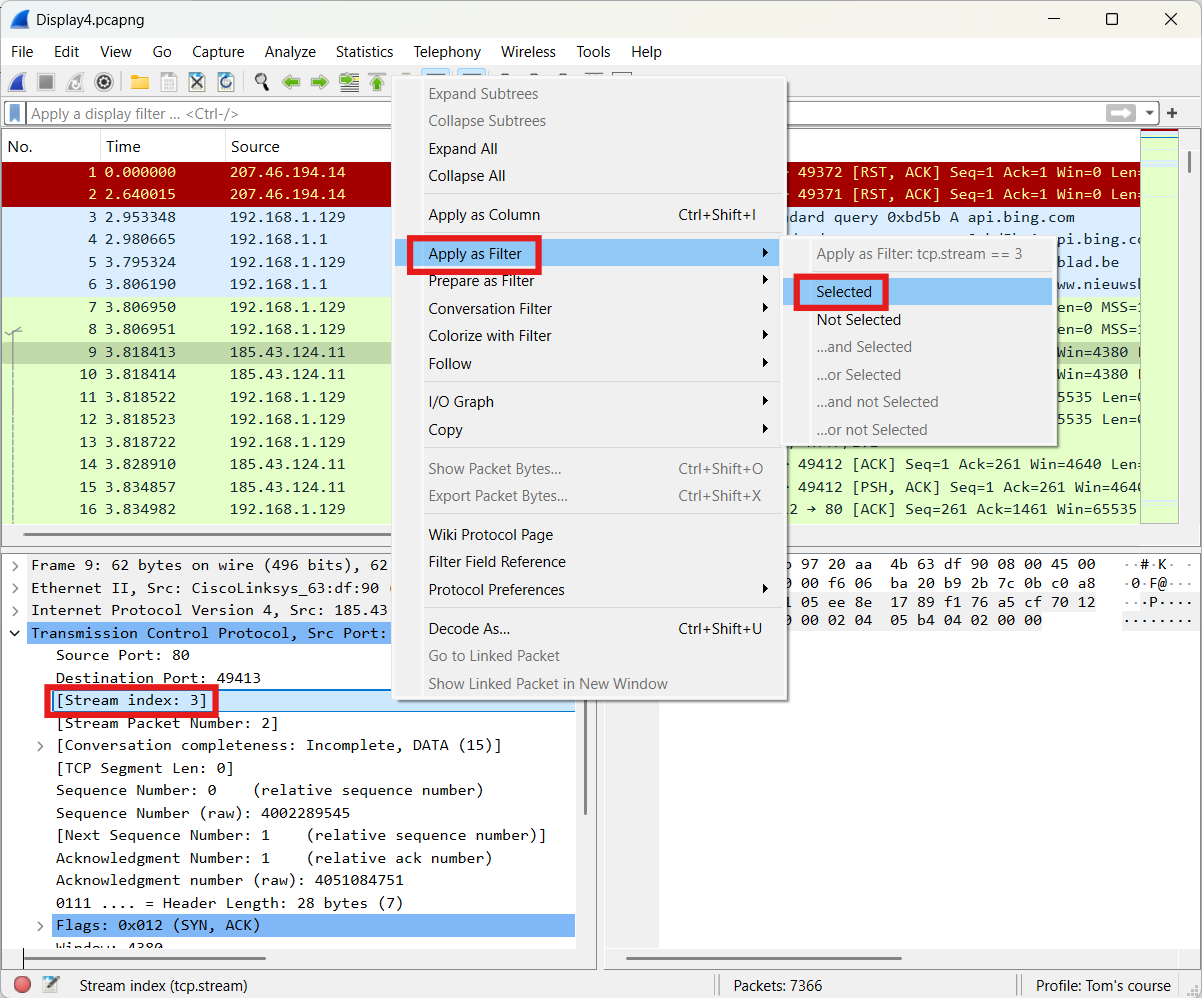Select packet 1 with time 0.000000
The width and height of the screenshot is (1202, 998).
198,172
